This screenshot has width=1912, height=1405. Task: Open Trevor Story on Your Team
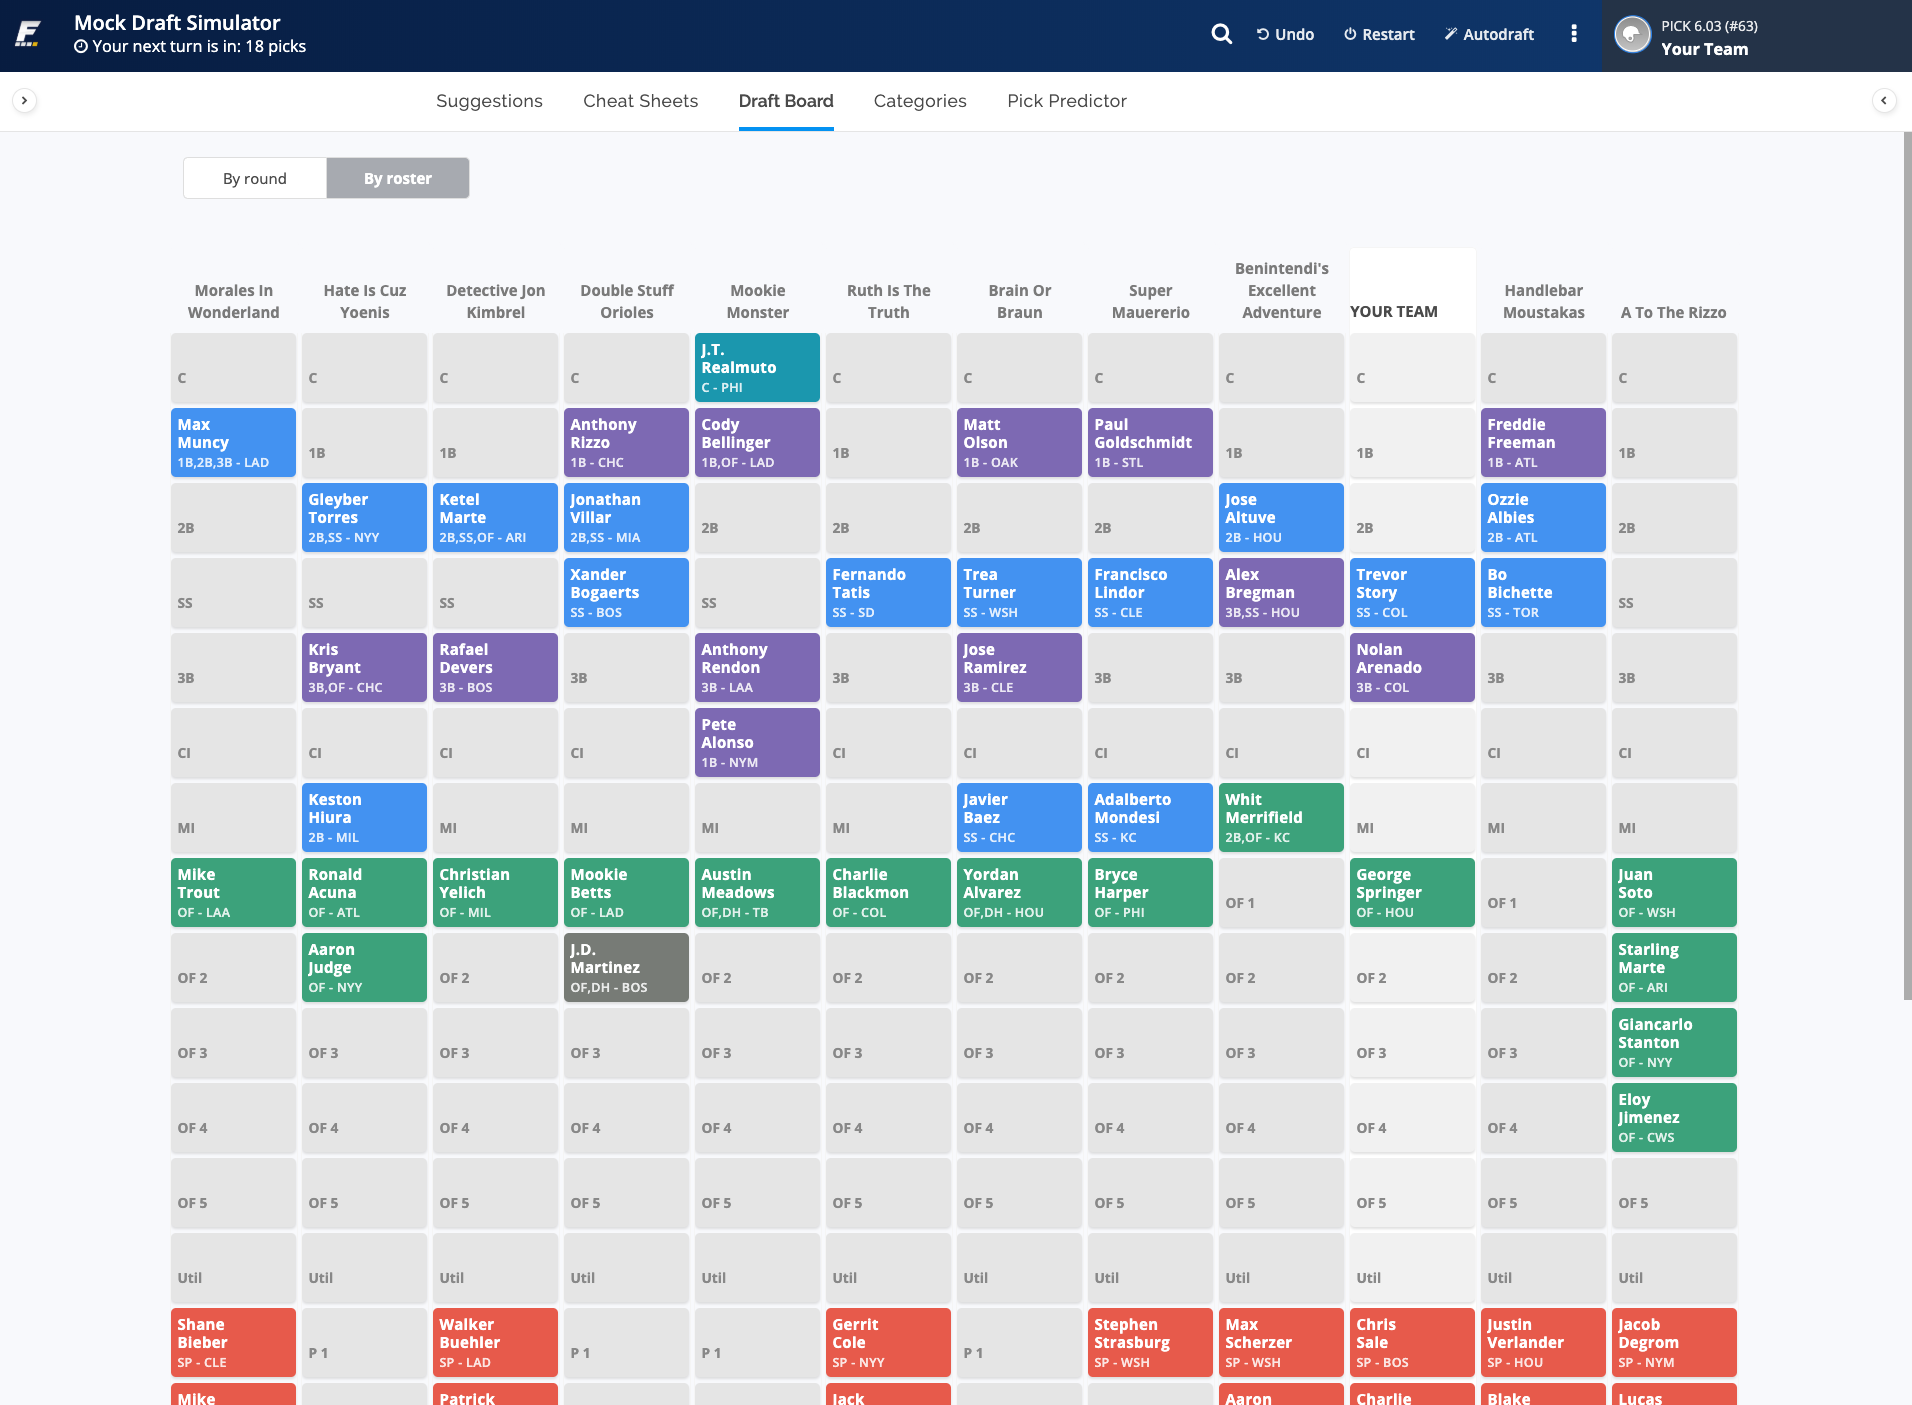coord(1413,592)
